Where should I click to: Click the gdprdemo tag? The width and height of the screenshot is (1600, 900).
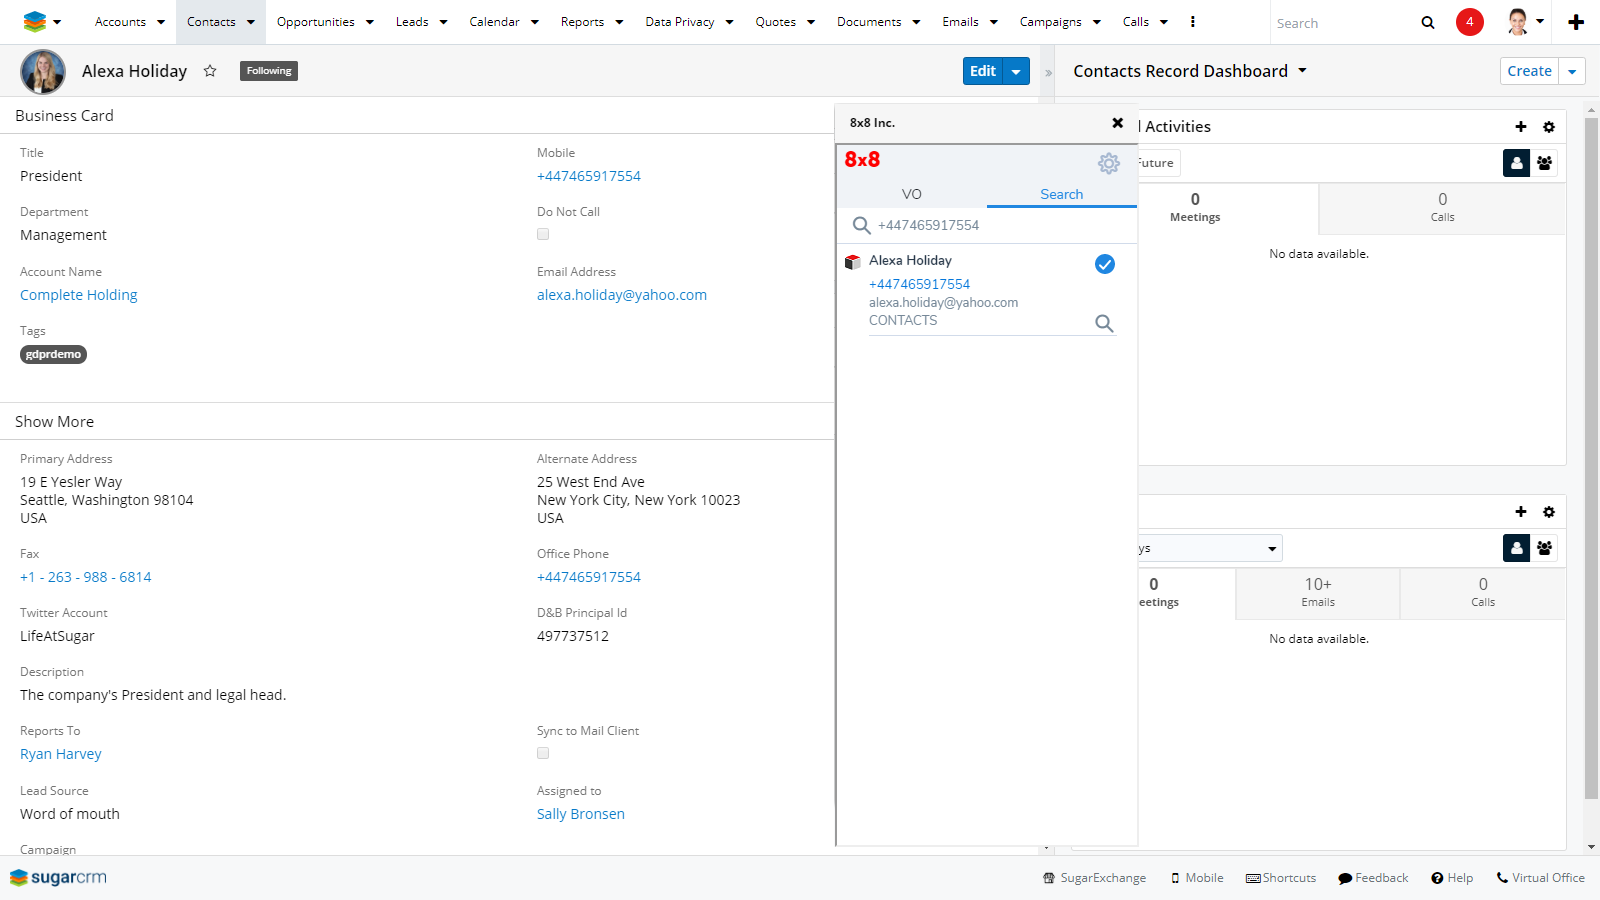(54, 354)
